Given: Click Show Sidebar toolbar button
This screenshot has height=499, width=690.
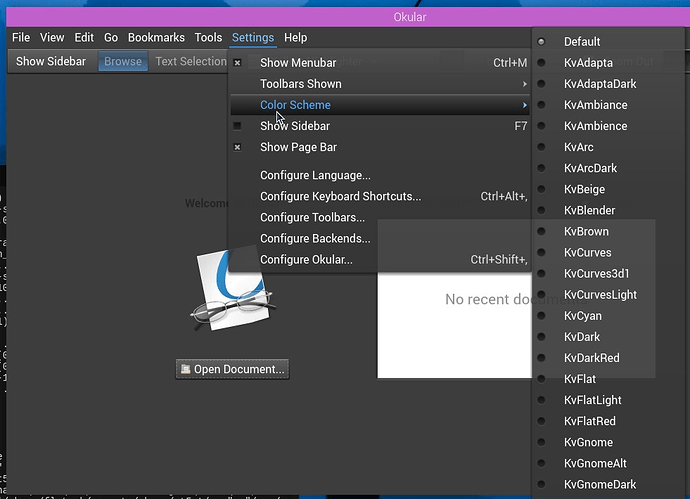Looking at the screenshot, I should tap(51, 61).
